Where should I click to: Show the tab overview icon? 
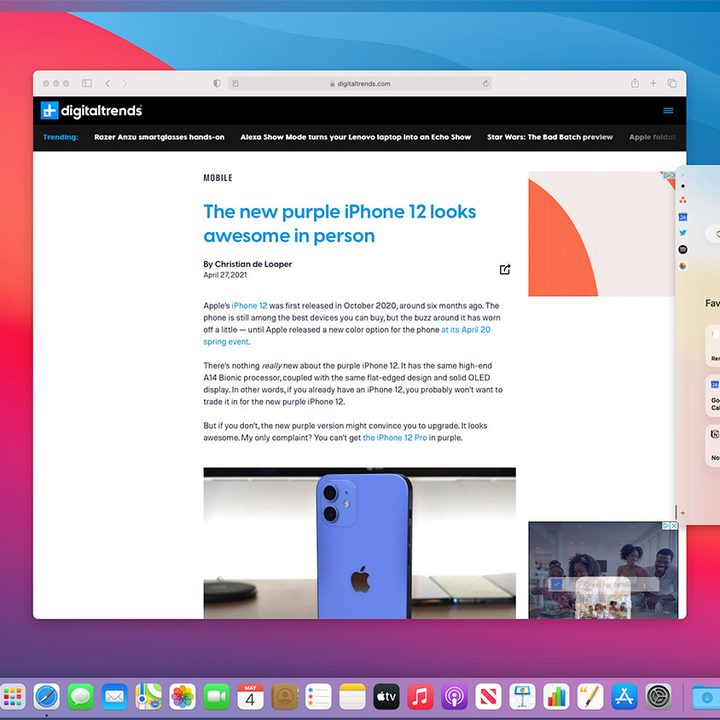coord(672,83)
